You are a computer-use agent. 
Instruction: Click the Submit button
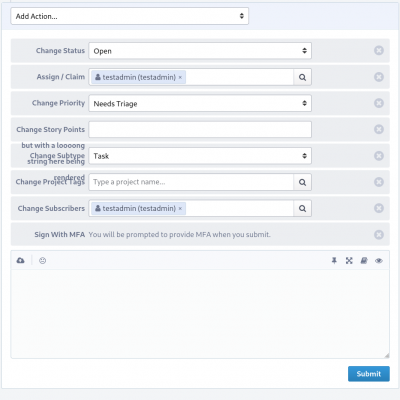click(369, 374)
